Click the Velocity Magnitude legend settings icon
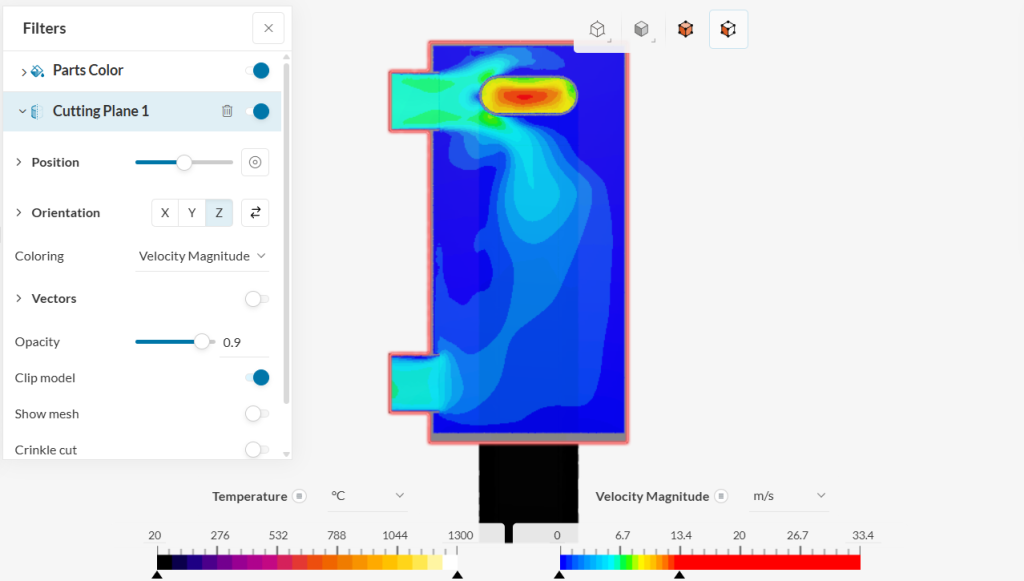The image size is (1024, 581). pos(721,497)
